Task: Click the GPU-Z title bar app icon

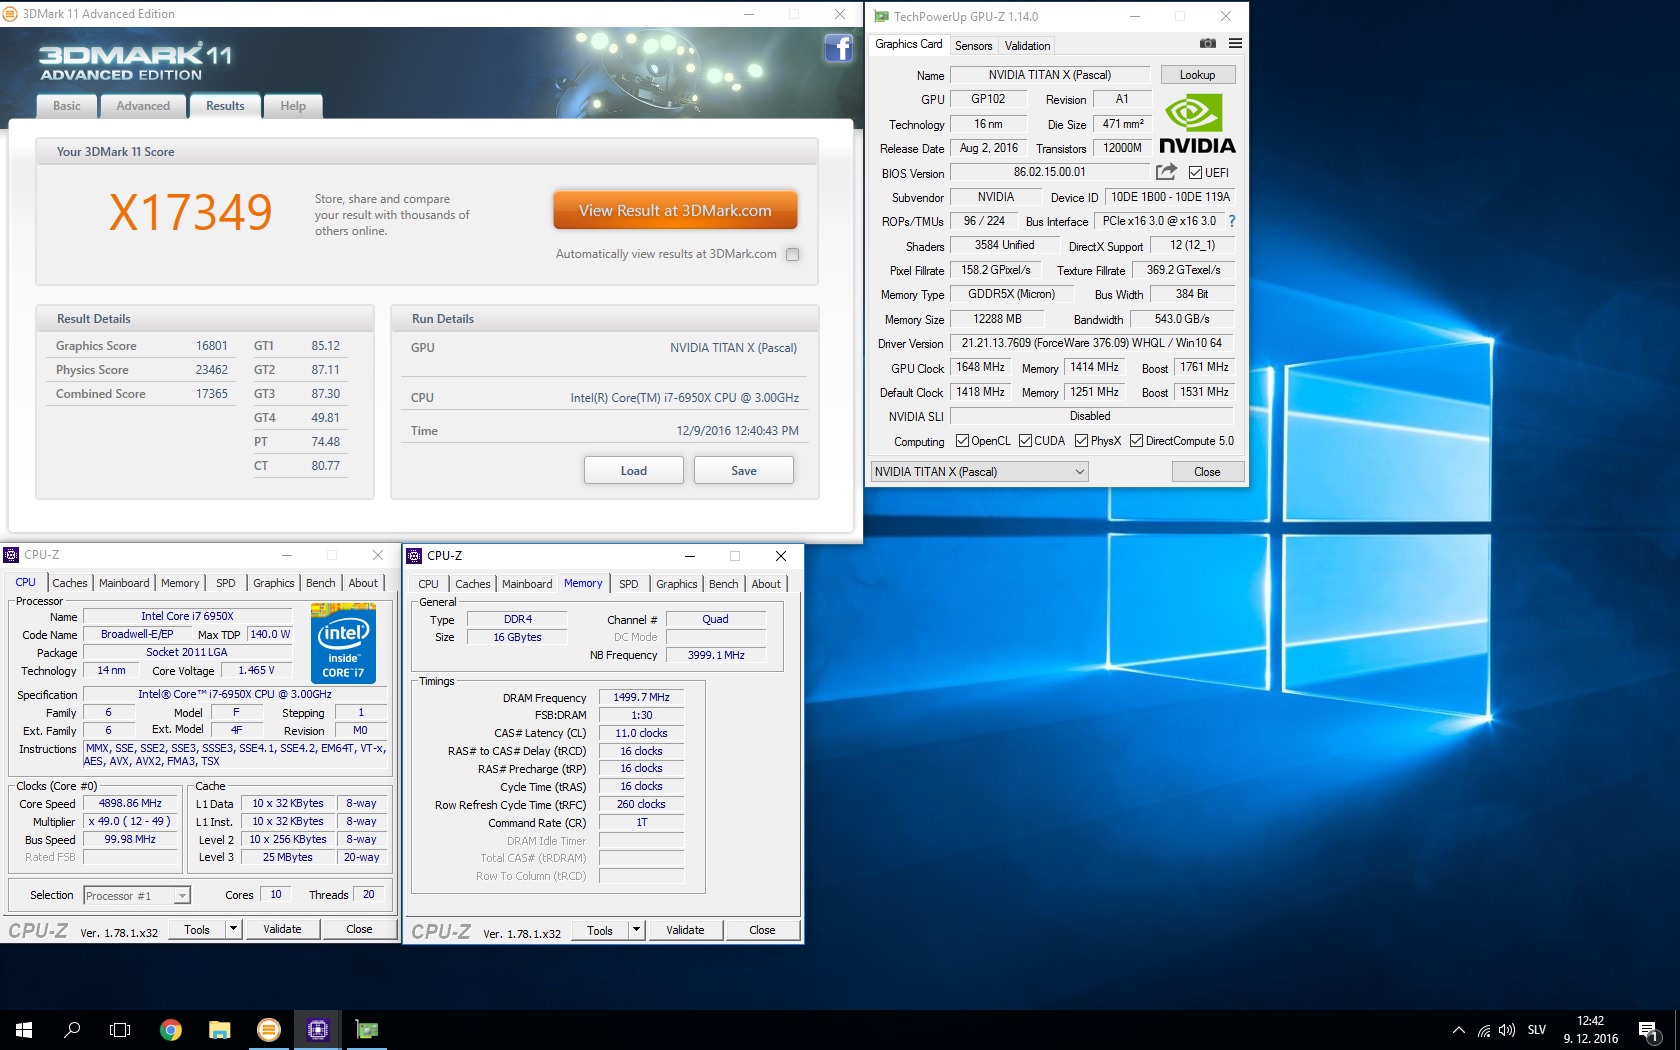Action: click(x=881, y=16)
